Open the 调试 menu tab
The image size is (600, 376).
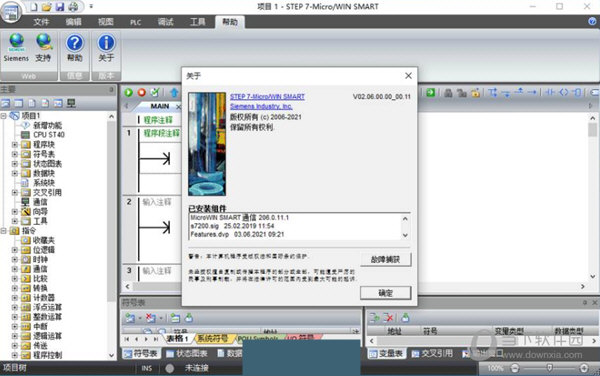pyautogui.click(x=165, y=22)
